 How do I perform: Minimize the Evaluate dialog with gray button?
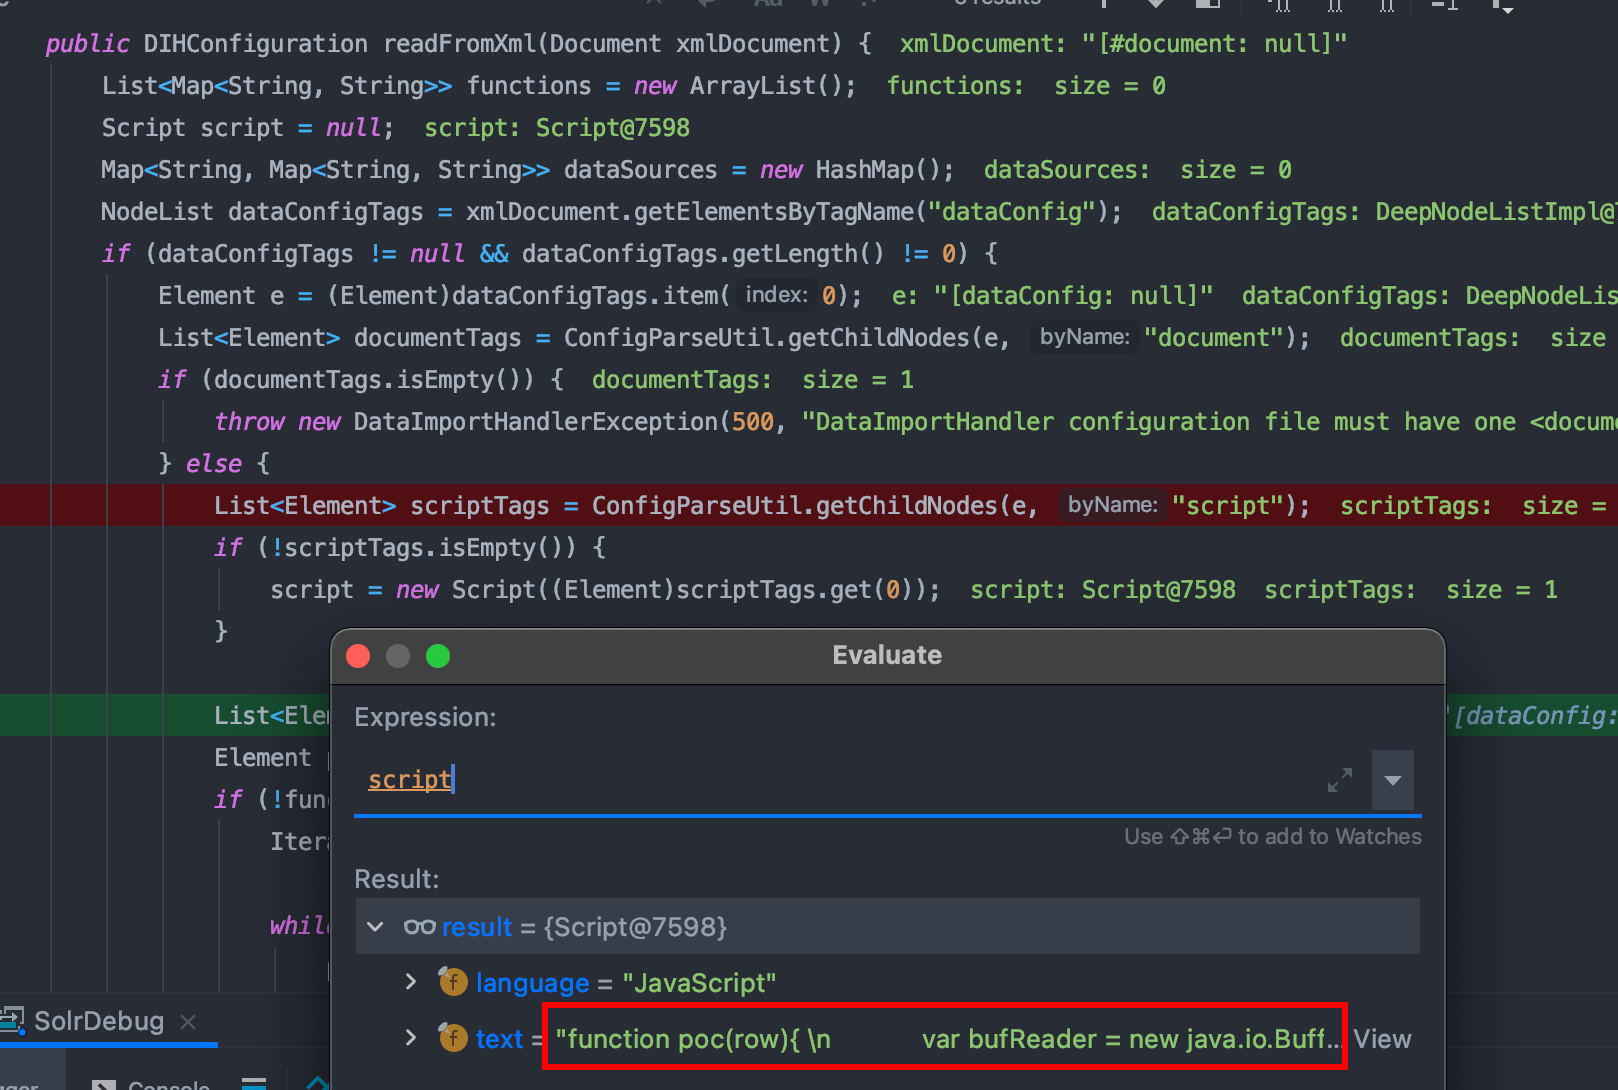[x=398, y=656]
